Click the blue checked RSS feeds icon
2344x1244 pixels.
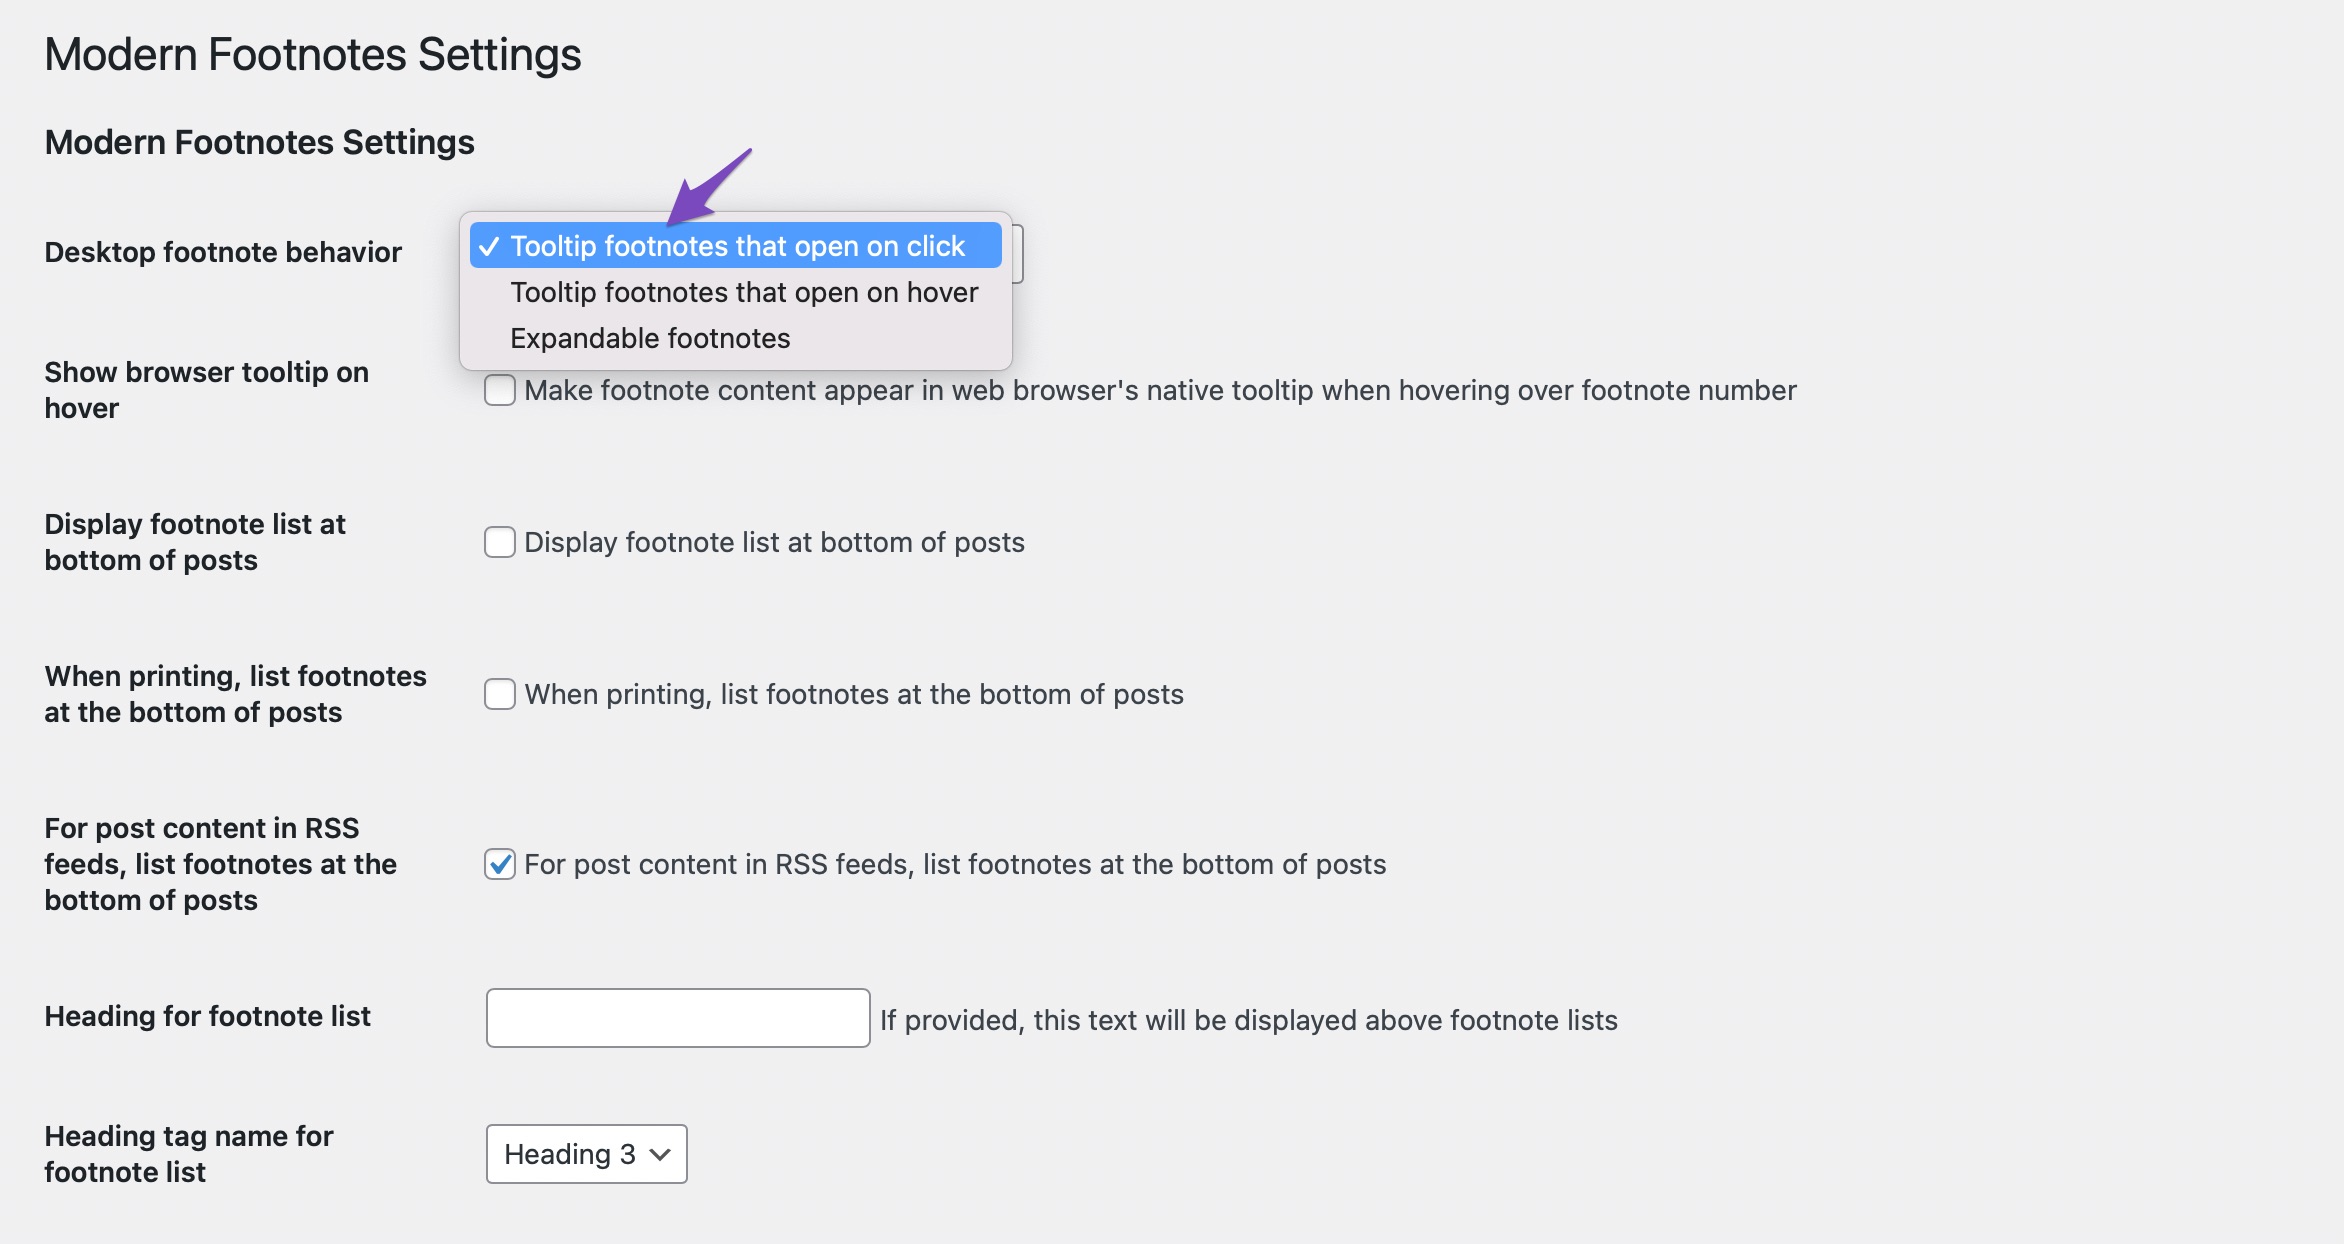click(501, 864)
